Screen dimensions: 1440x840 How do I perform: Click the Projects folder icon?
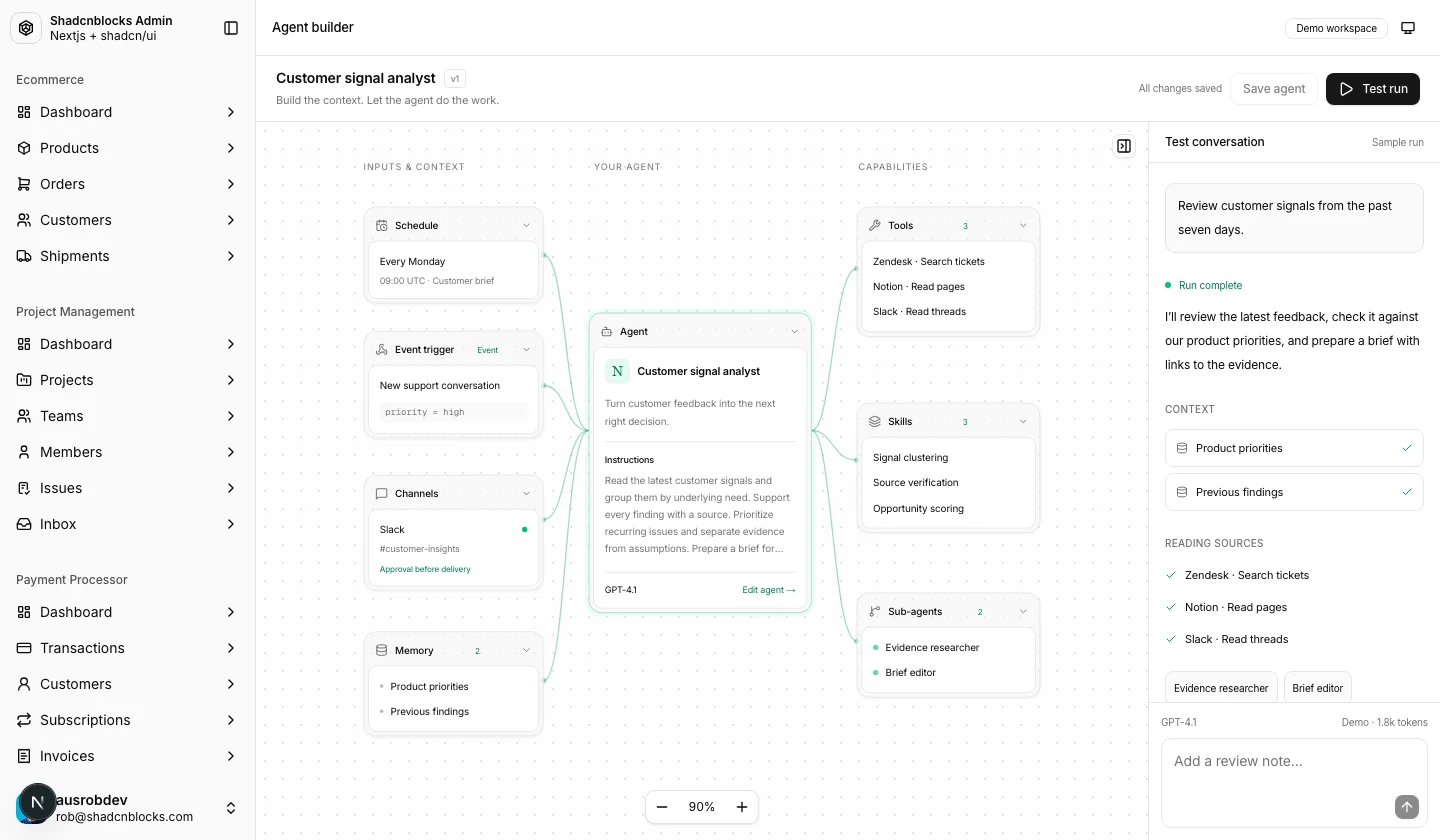[24, 380]
